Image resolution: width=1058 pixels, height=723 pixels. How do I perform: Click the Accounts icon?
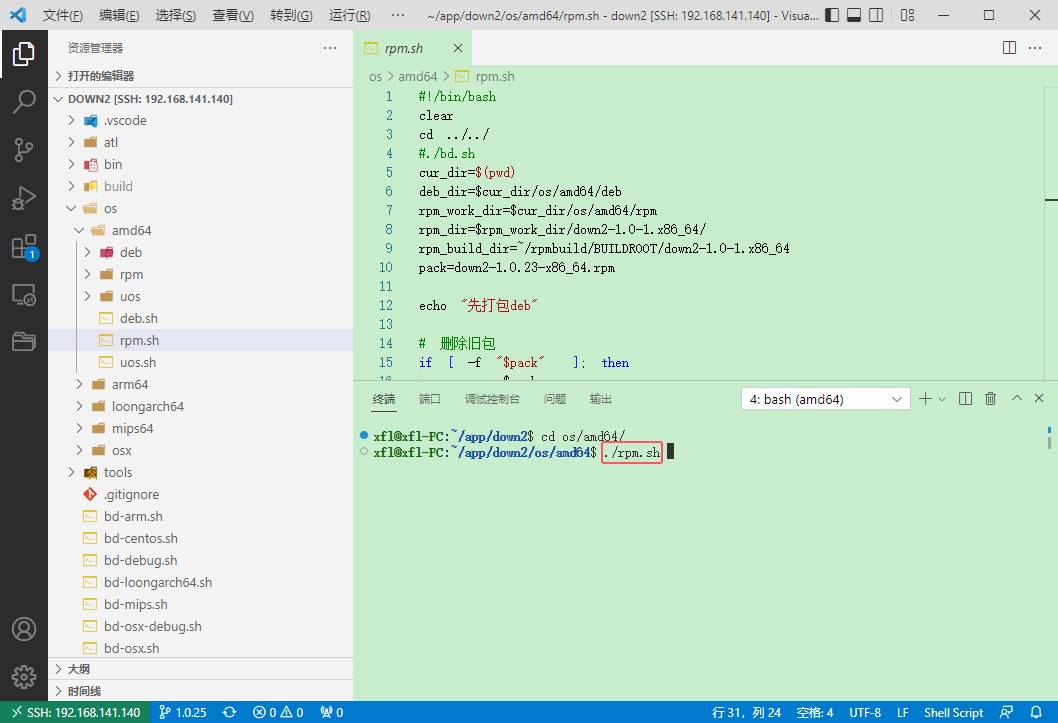pyautogui.click(x=24, y=629)
